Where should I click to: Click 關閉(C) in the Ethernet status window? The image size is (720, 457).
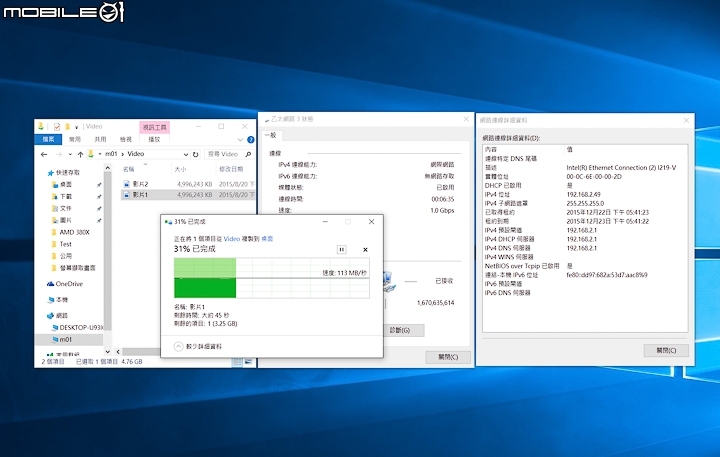coord(448,357)
